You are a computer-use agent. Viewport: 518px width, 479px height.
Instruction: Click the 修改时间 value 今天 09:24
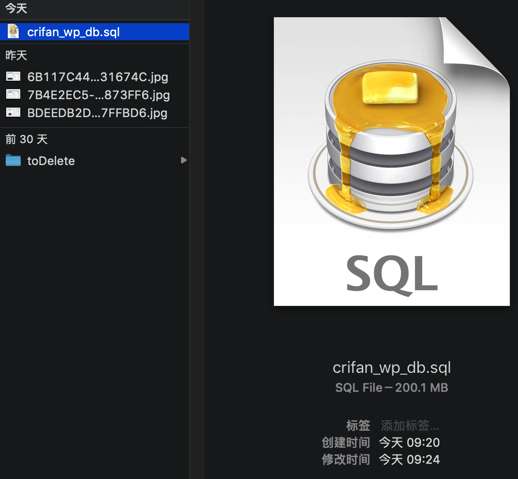(x=409, y=460)
